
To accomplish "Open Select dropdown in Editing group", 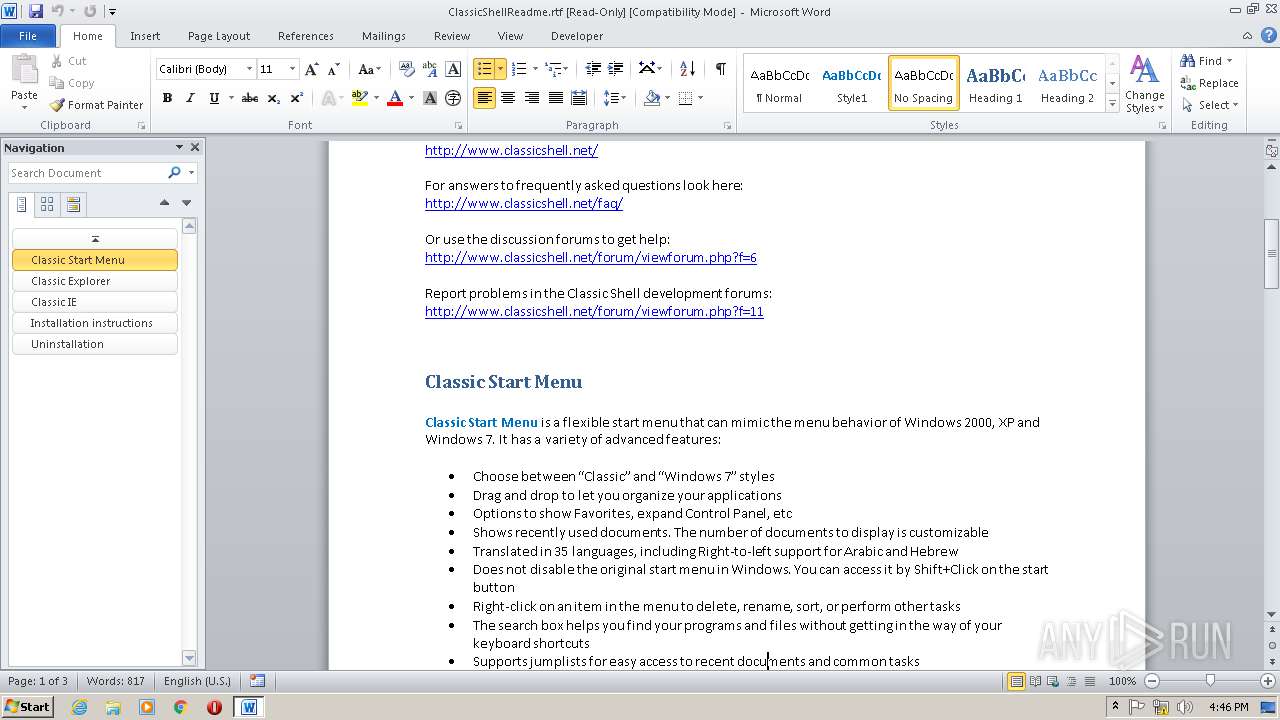I will 1209,105.
